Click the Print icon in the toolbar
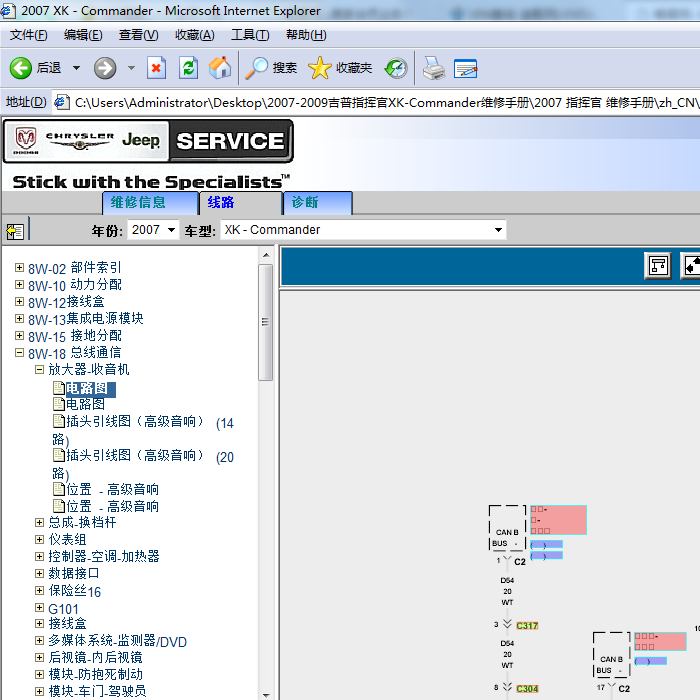 [433, 68]
